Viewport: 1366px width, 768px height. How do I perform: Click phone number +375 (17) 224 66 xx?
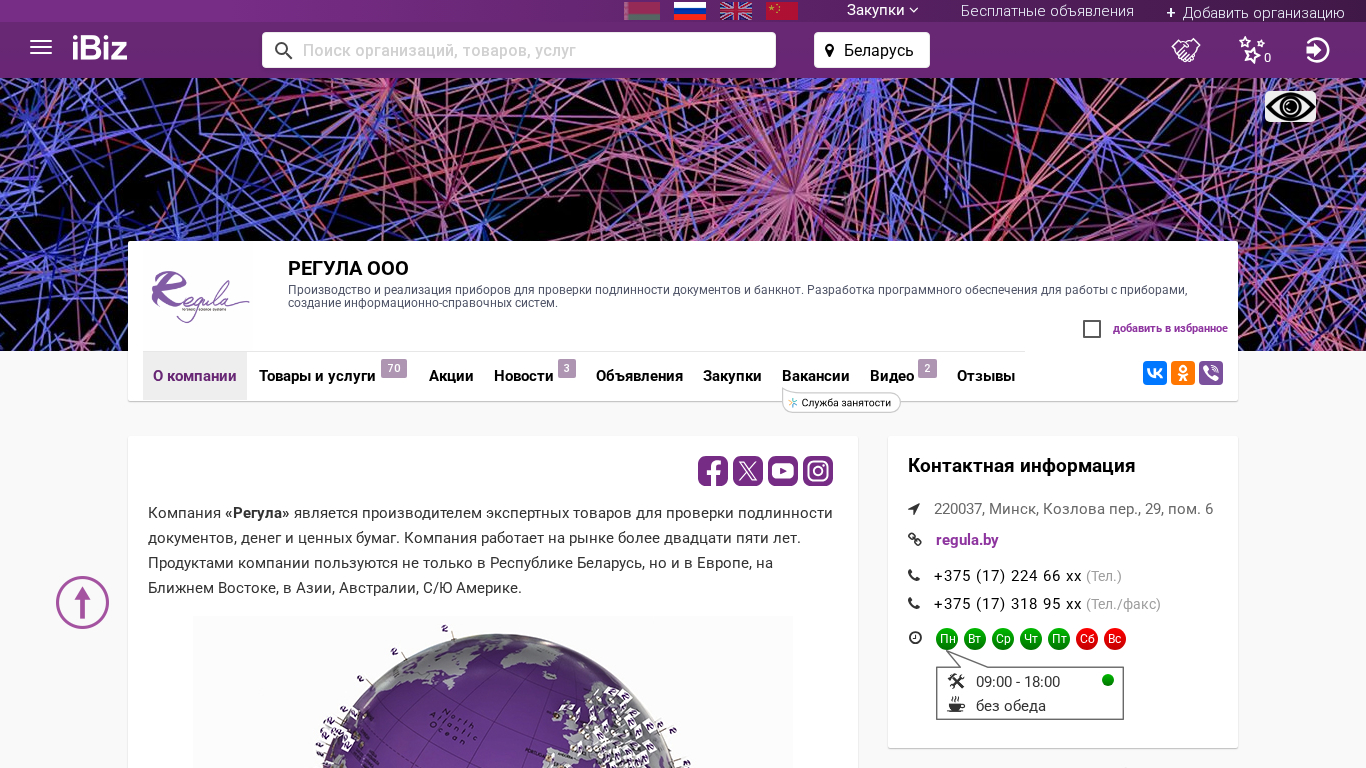point(1008,576)
